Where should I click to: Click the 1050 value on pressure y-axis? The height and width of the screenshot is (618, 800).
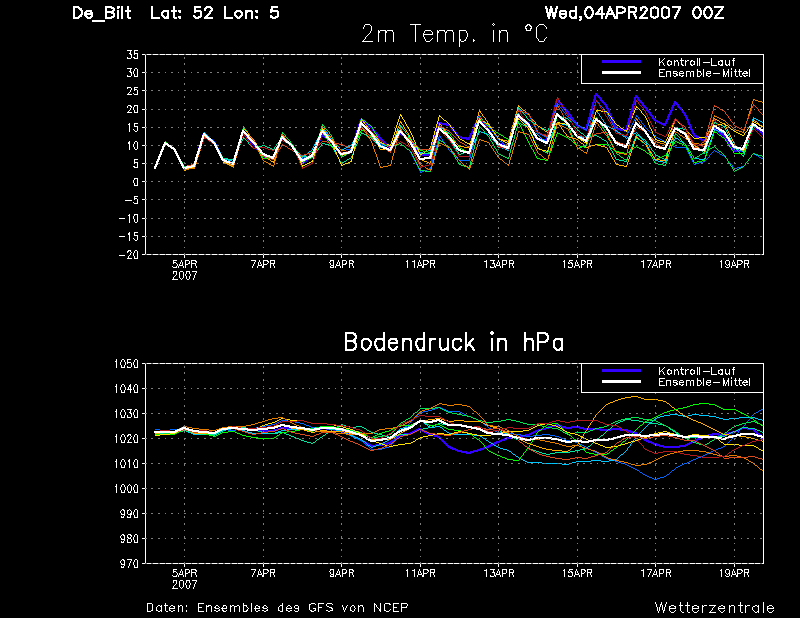(x=126, y=364)
